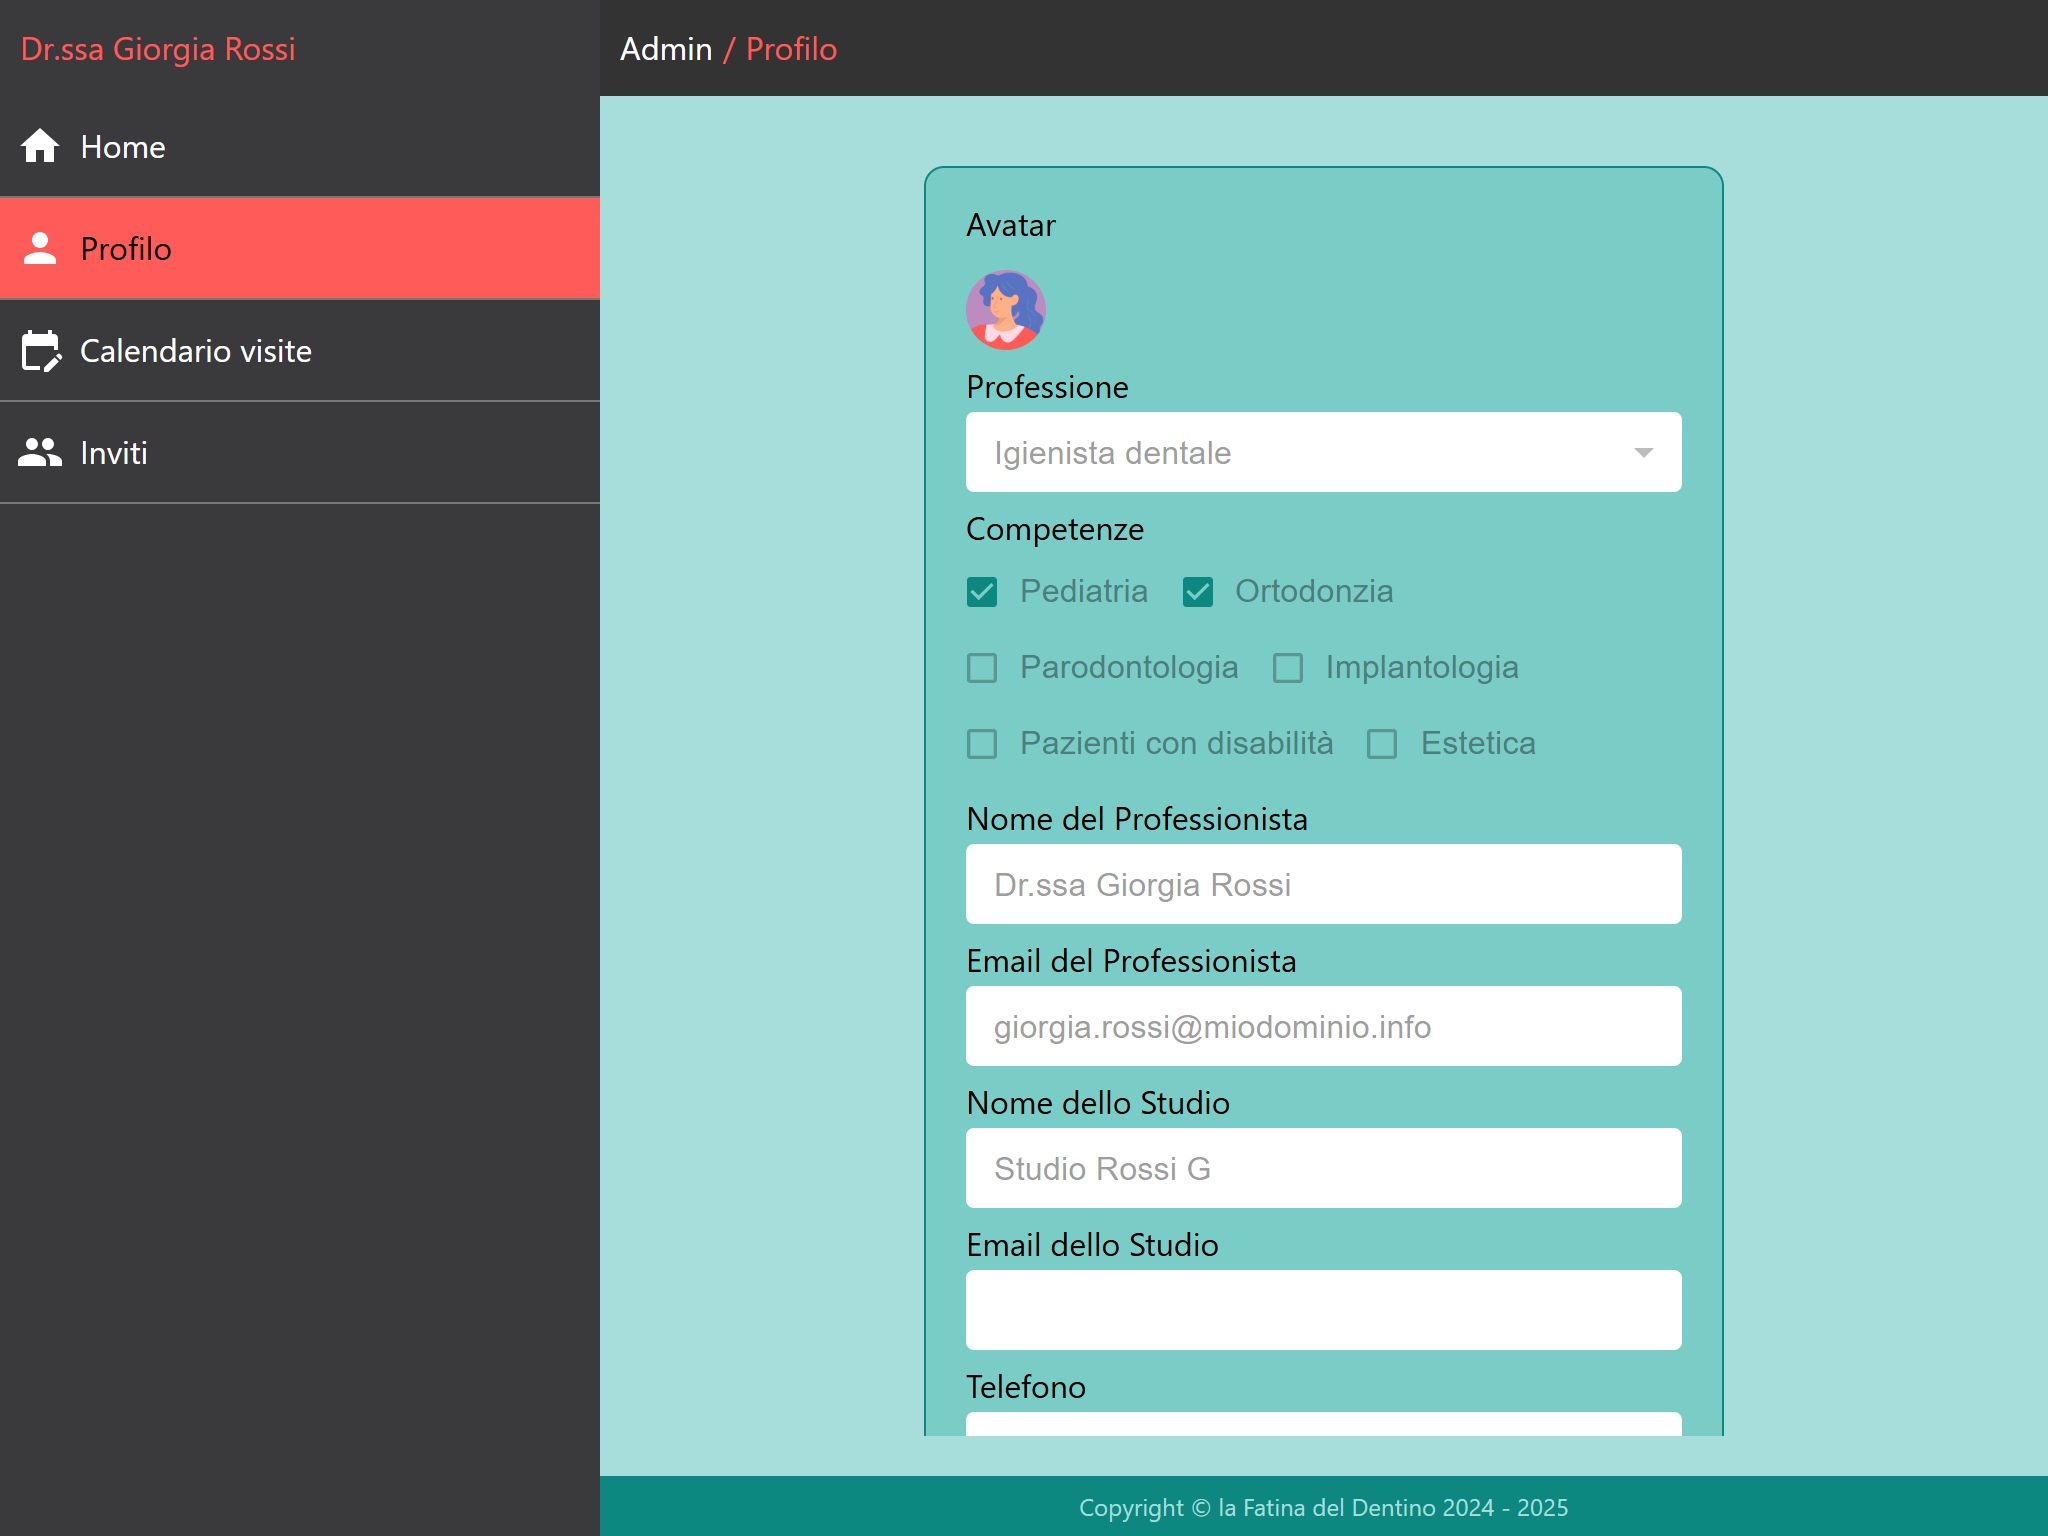The width and height of the screenshot is (2048, 1536).
Task: Tick Pazienti con disabilità checkbox
Action: pyautogui.click(x=982, y=744)
